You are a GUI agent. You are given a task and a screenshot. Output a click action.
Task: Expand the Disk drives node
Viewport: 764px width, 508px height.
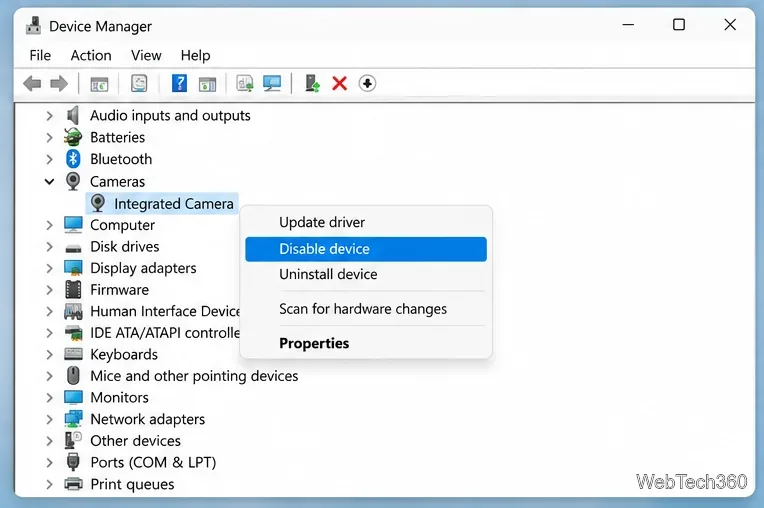coord(49,246)
